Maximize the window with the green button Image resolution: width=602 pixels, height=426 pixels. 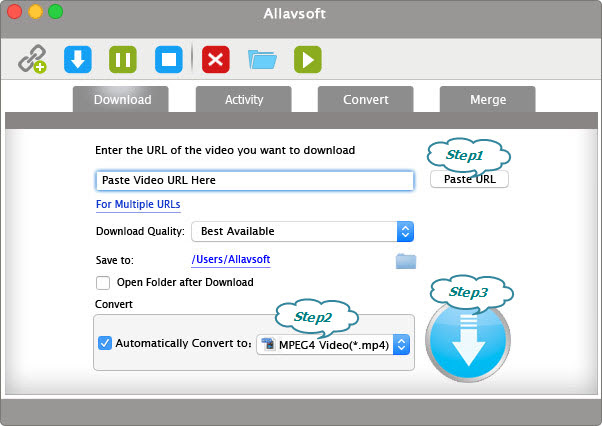tap(56, 12)
